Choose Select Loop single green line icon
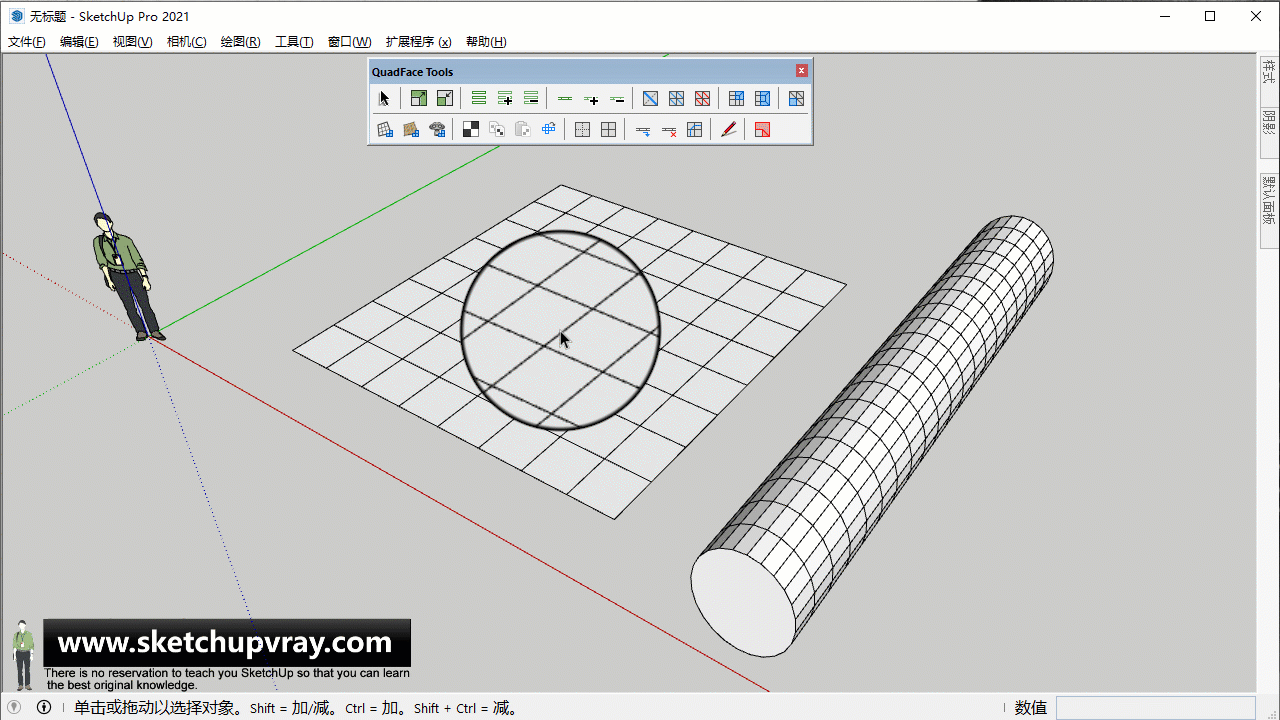The width and height of the screenshot is (1280, 720). [565, 98]
